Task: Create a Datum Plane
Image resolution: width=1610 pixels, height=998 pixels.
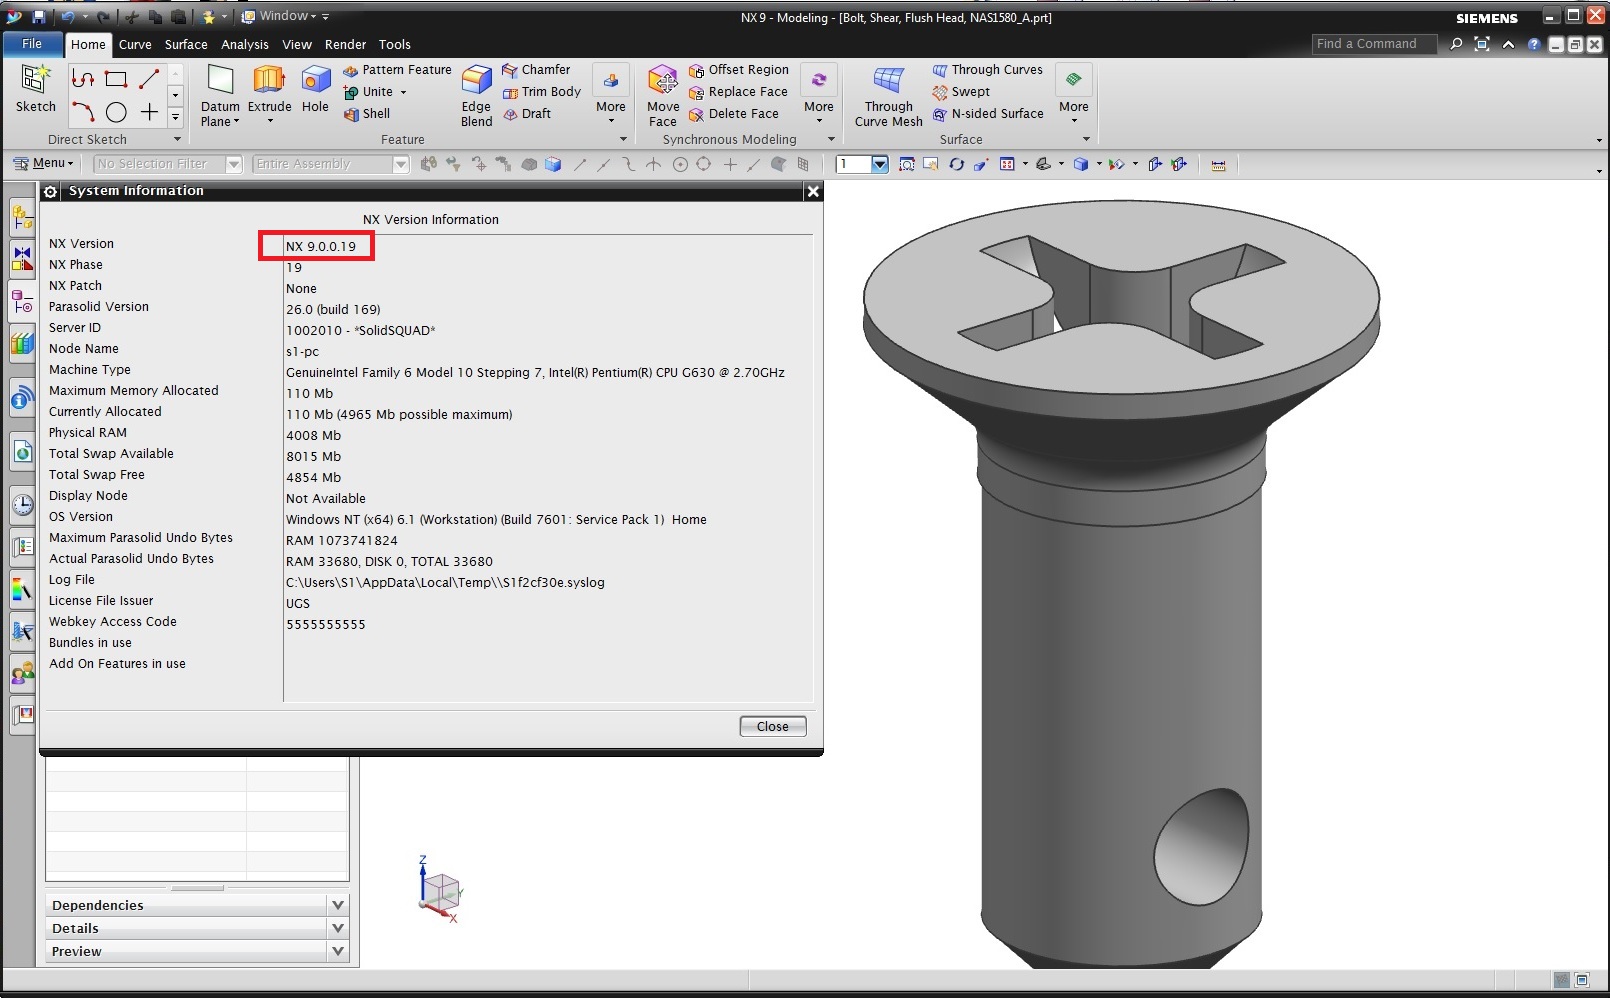Action: (x=220, y=95)
